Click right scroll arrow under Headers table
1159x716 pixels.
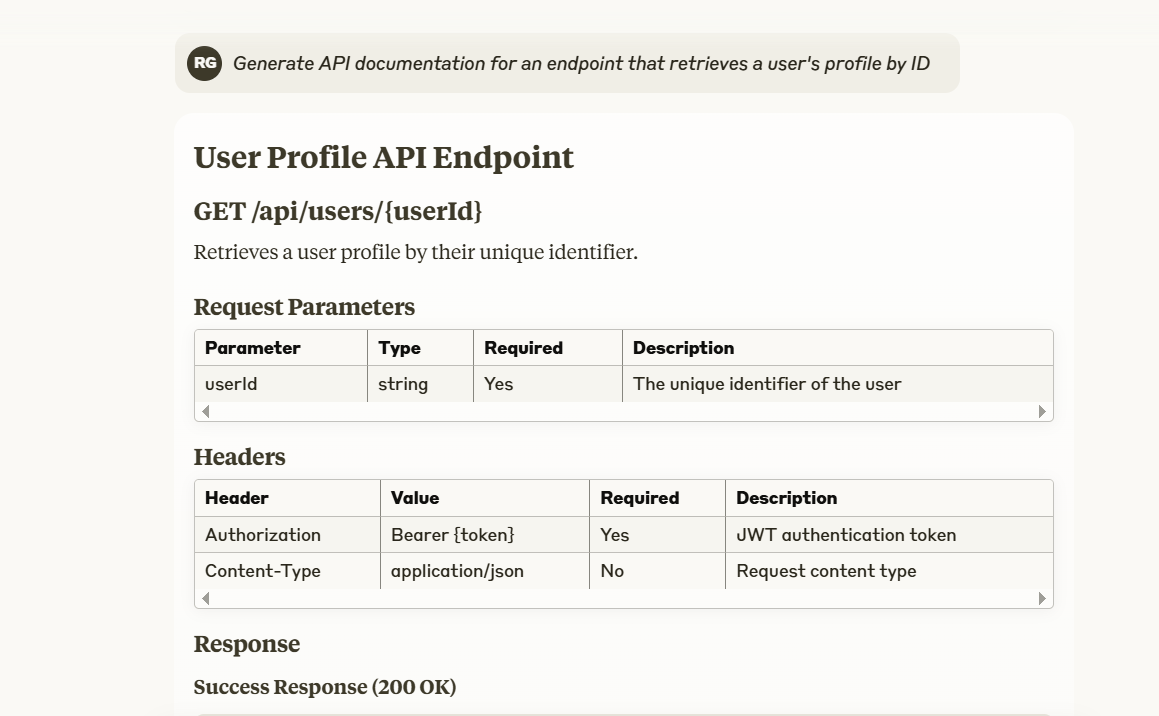(1042, 599)
